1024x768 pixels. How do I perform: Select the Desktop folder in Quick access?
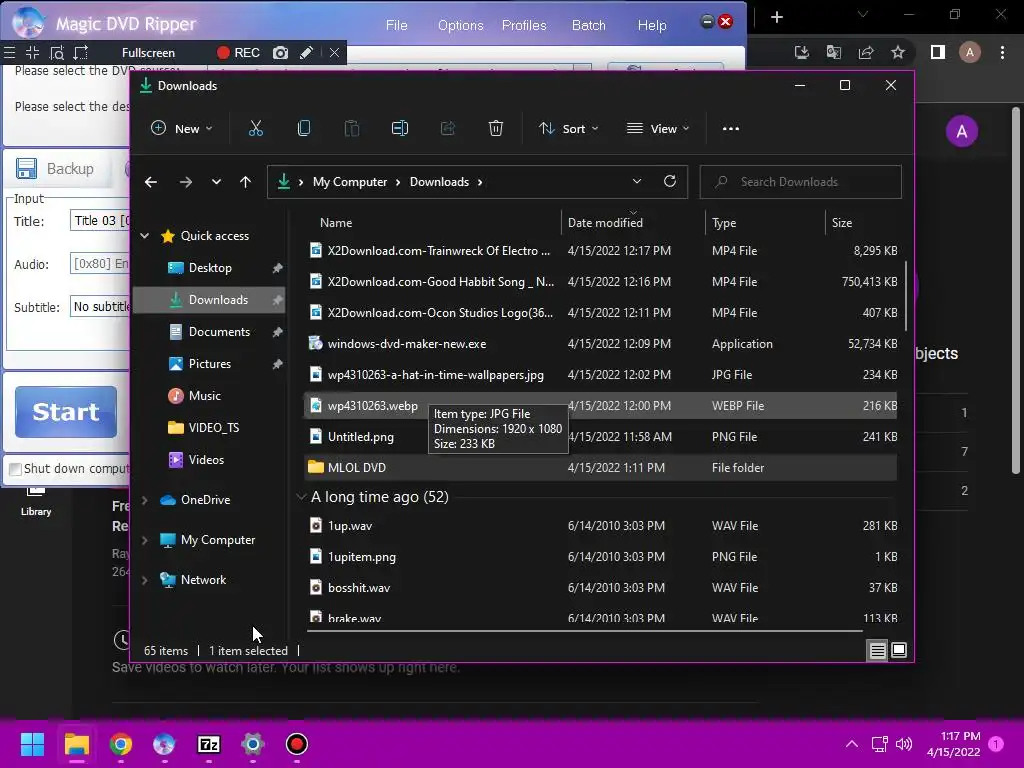[x=210, y=268]
